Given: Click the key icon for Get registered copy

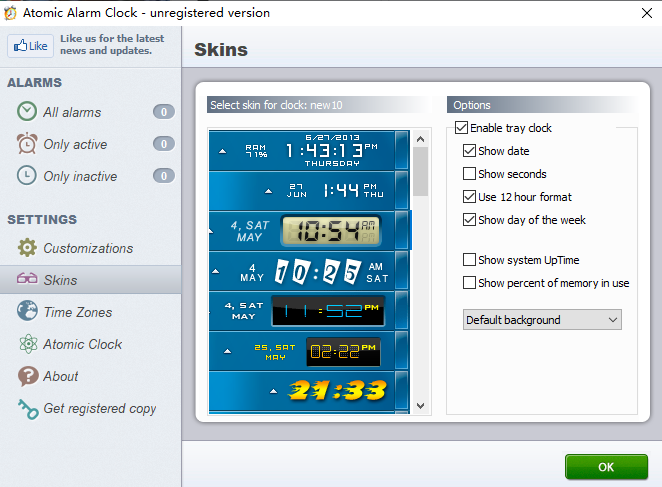Looking at the screenshot, I should [27, 408].
